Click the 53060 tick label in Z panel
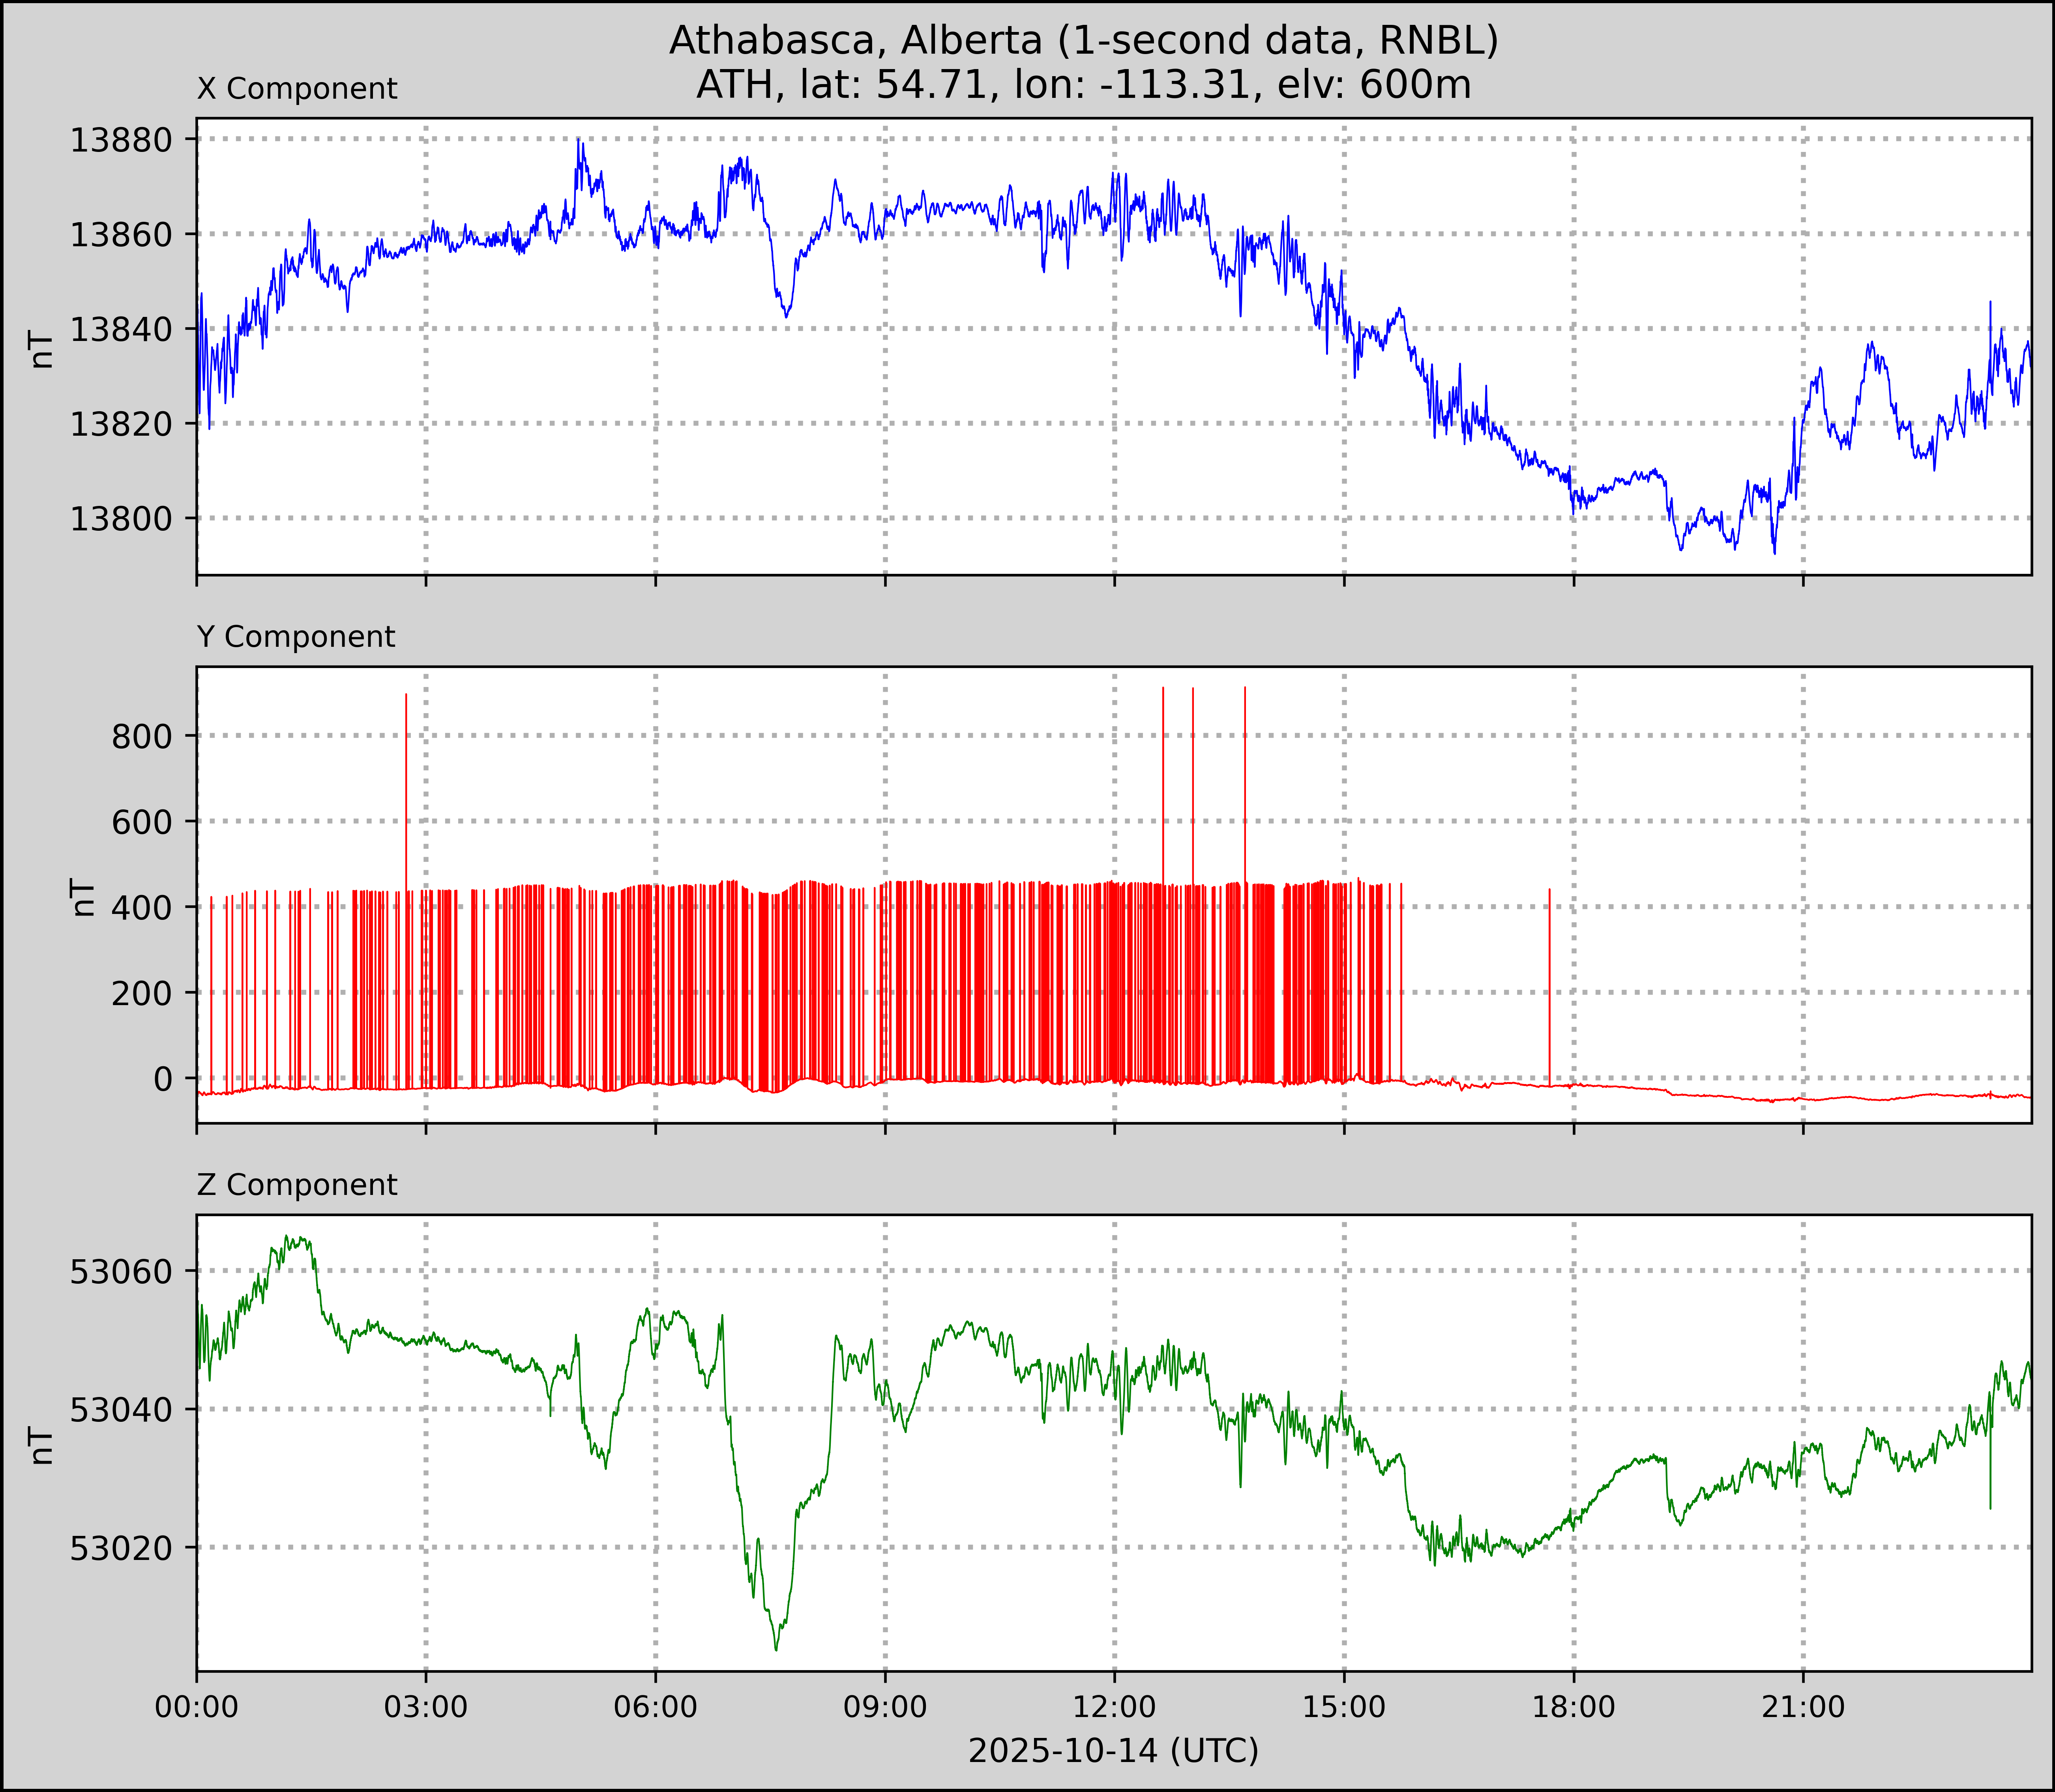 point(121,1272)
